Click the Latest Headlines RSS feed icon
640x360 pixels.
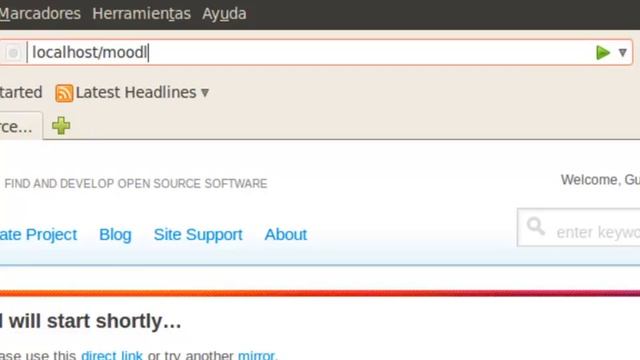(x=64, y=93)
